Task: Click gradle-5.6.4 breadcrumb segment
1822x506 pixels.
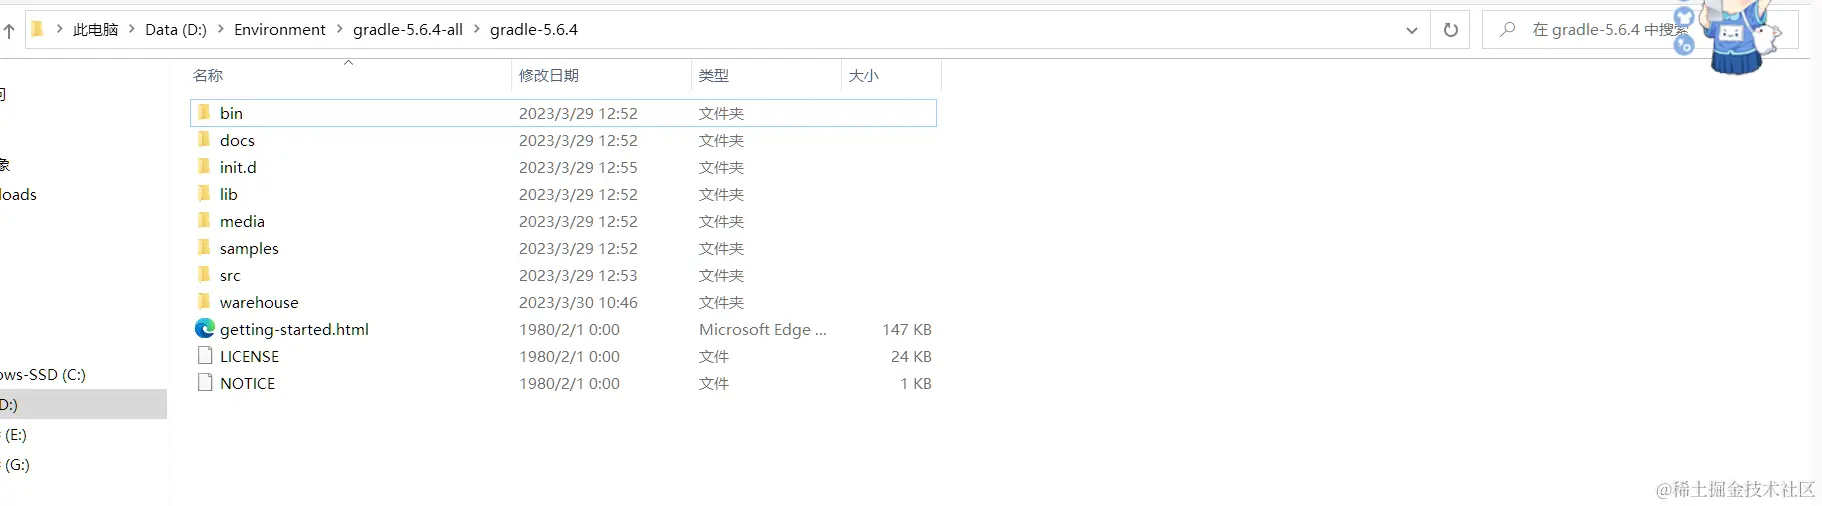Action: (x=534, y=30)
